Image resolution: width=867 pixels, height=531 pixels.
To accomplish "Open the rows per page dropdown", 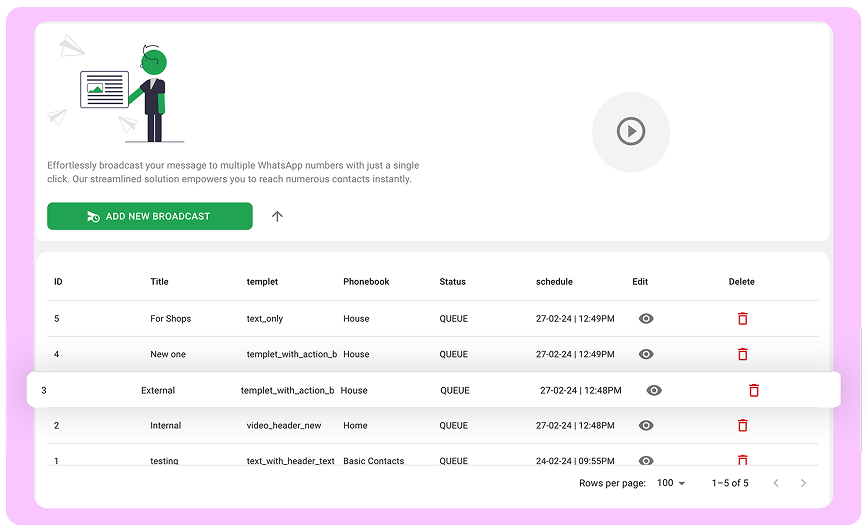I will pyautogui.click(x=671, y=483).
